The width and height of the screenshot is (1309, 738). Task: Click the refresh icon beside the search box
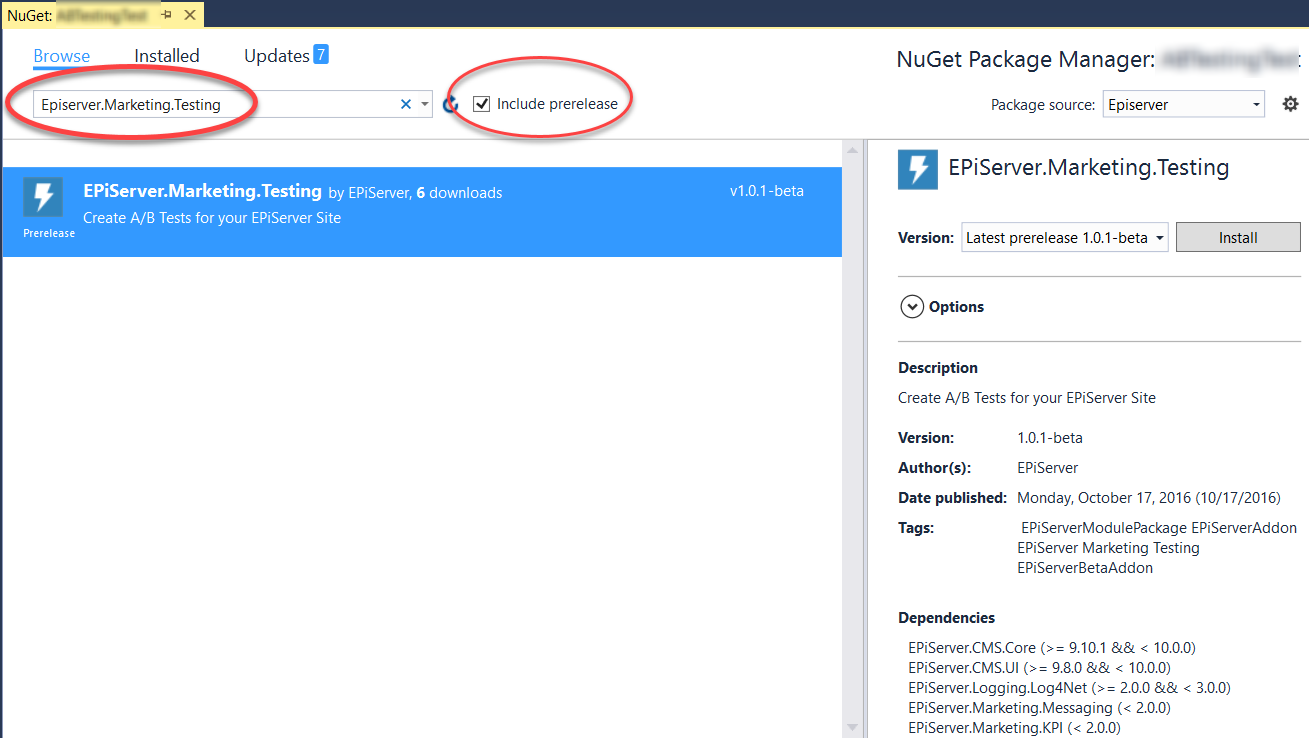pos(451,104)
